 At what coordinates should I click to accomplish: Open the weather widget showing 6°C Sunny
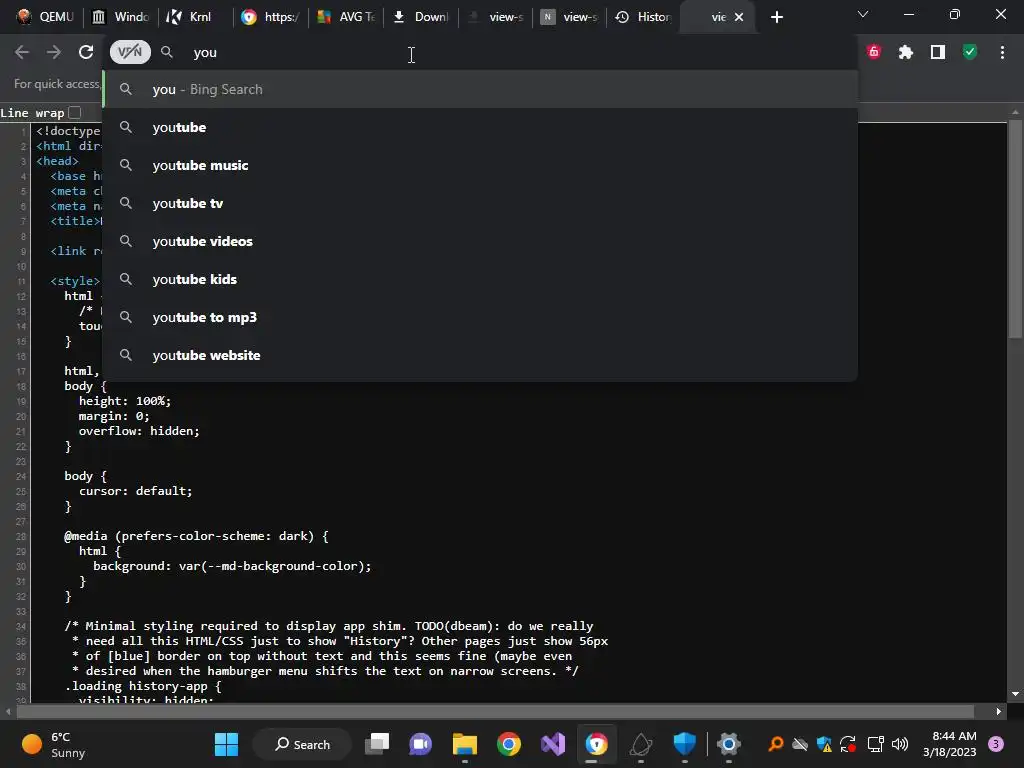[54, 744]
